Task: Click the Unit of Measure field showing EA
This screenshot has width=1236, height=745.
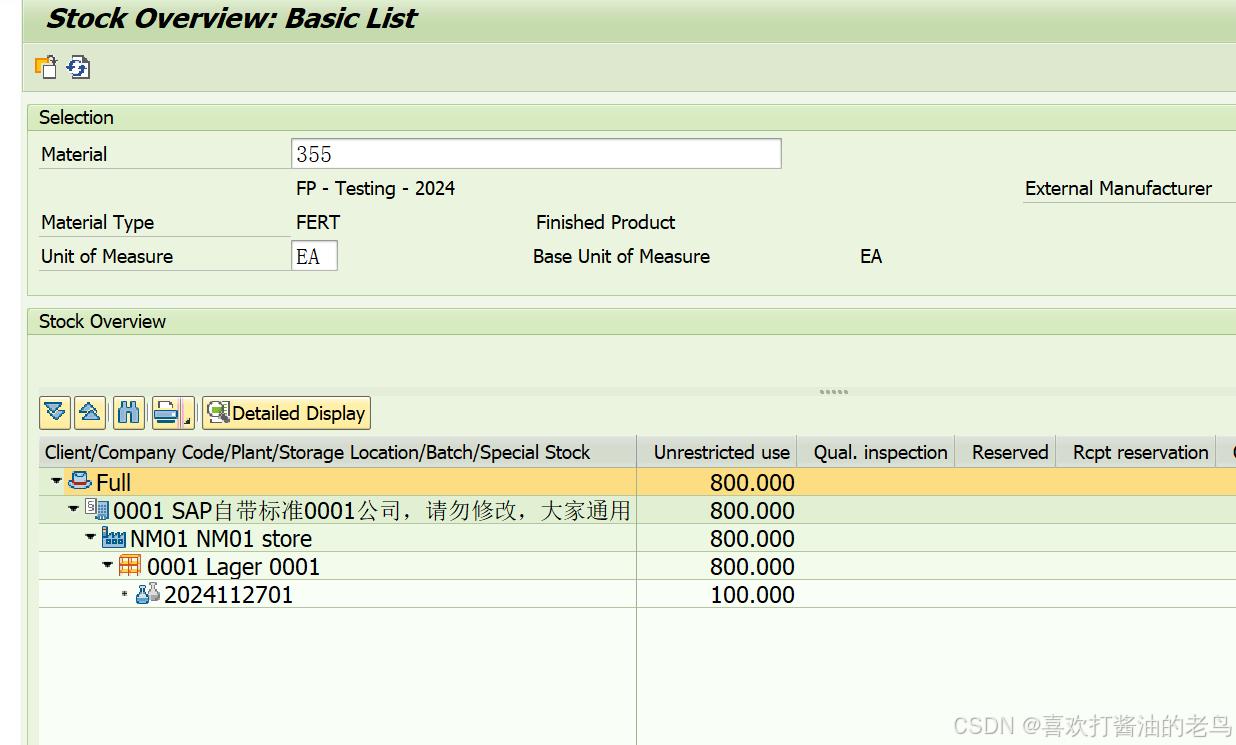Action: tap(313, 255)
